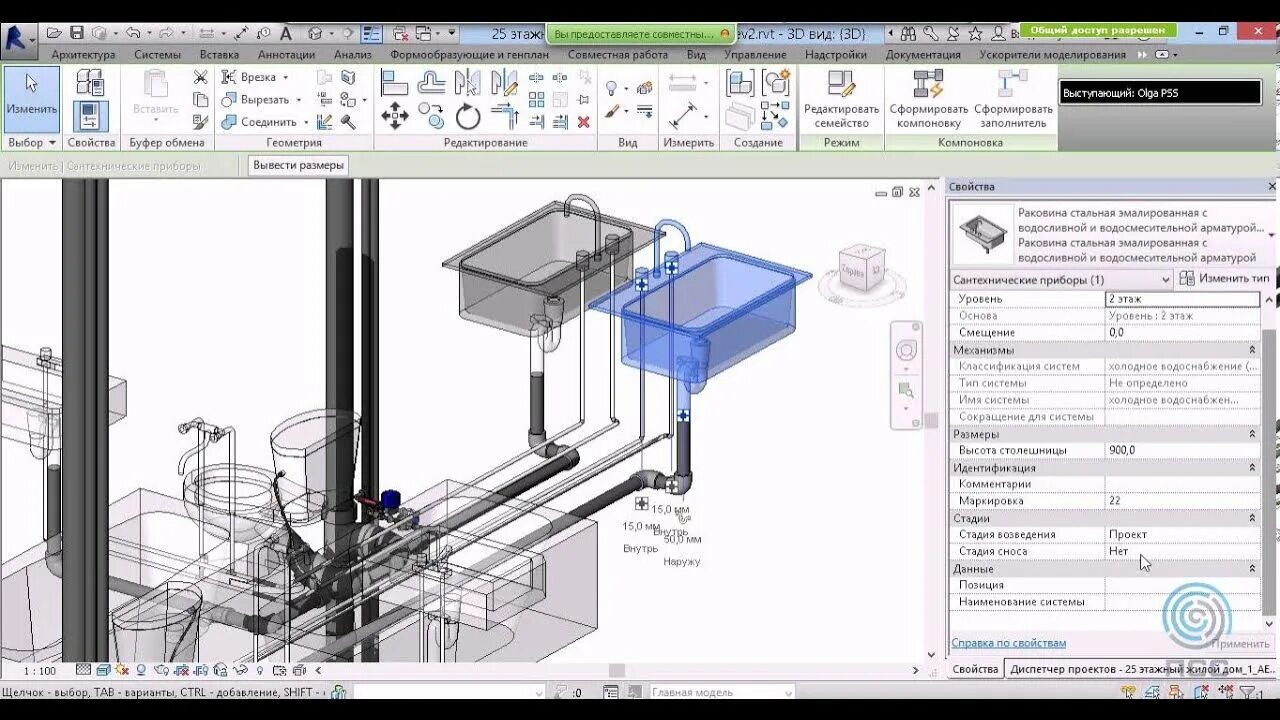
Task: Click the Match Type Properties paintbrush icon
Action: click(x=200, y=121)
